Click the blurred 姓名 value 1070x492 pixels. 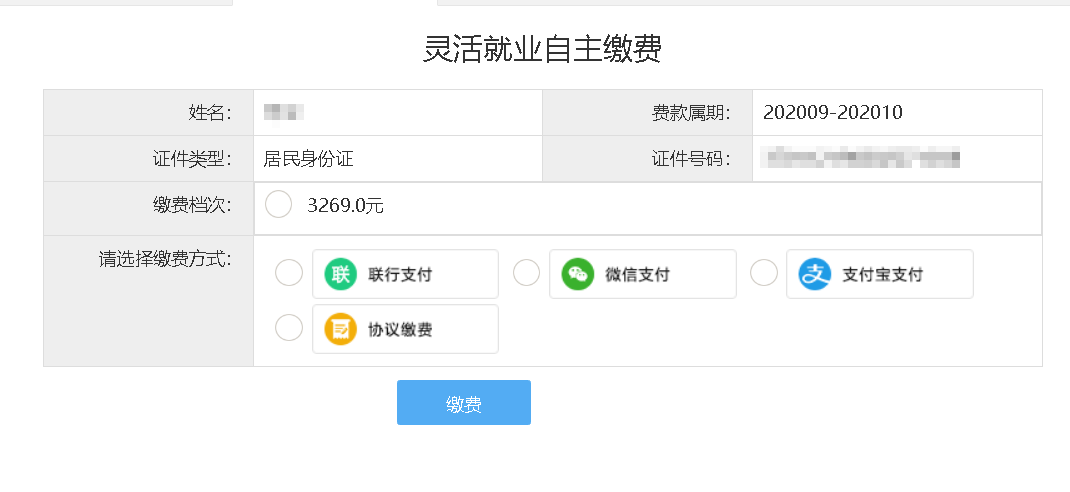(x=283, y=113)
